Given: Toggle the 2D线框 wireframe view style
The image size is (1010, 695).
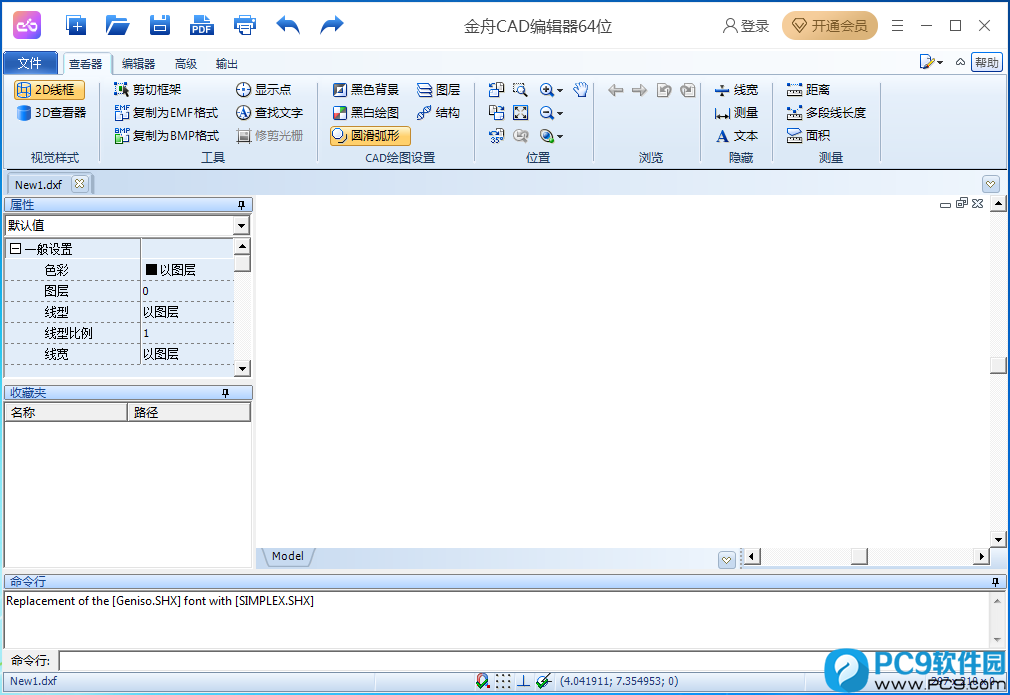Looking at the screenshot, I should pos(49,90).
